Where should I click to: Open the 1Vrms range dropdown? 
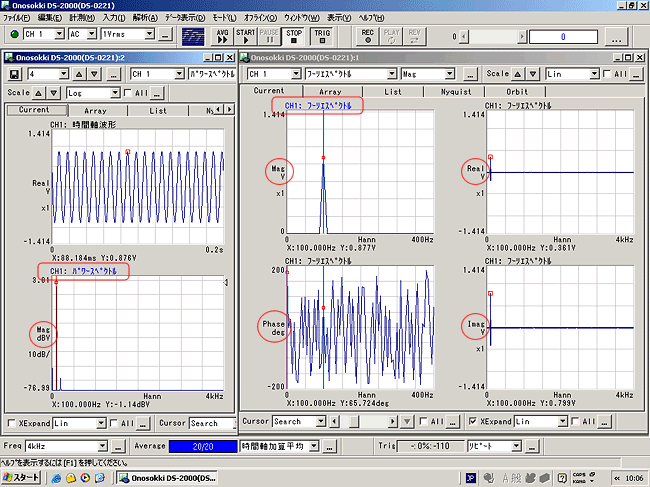pyautogui.click(x=150, y=34)
